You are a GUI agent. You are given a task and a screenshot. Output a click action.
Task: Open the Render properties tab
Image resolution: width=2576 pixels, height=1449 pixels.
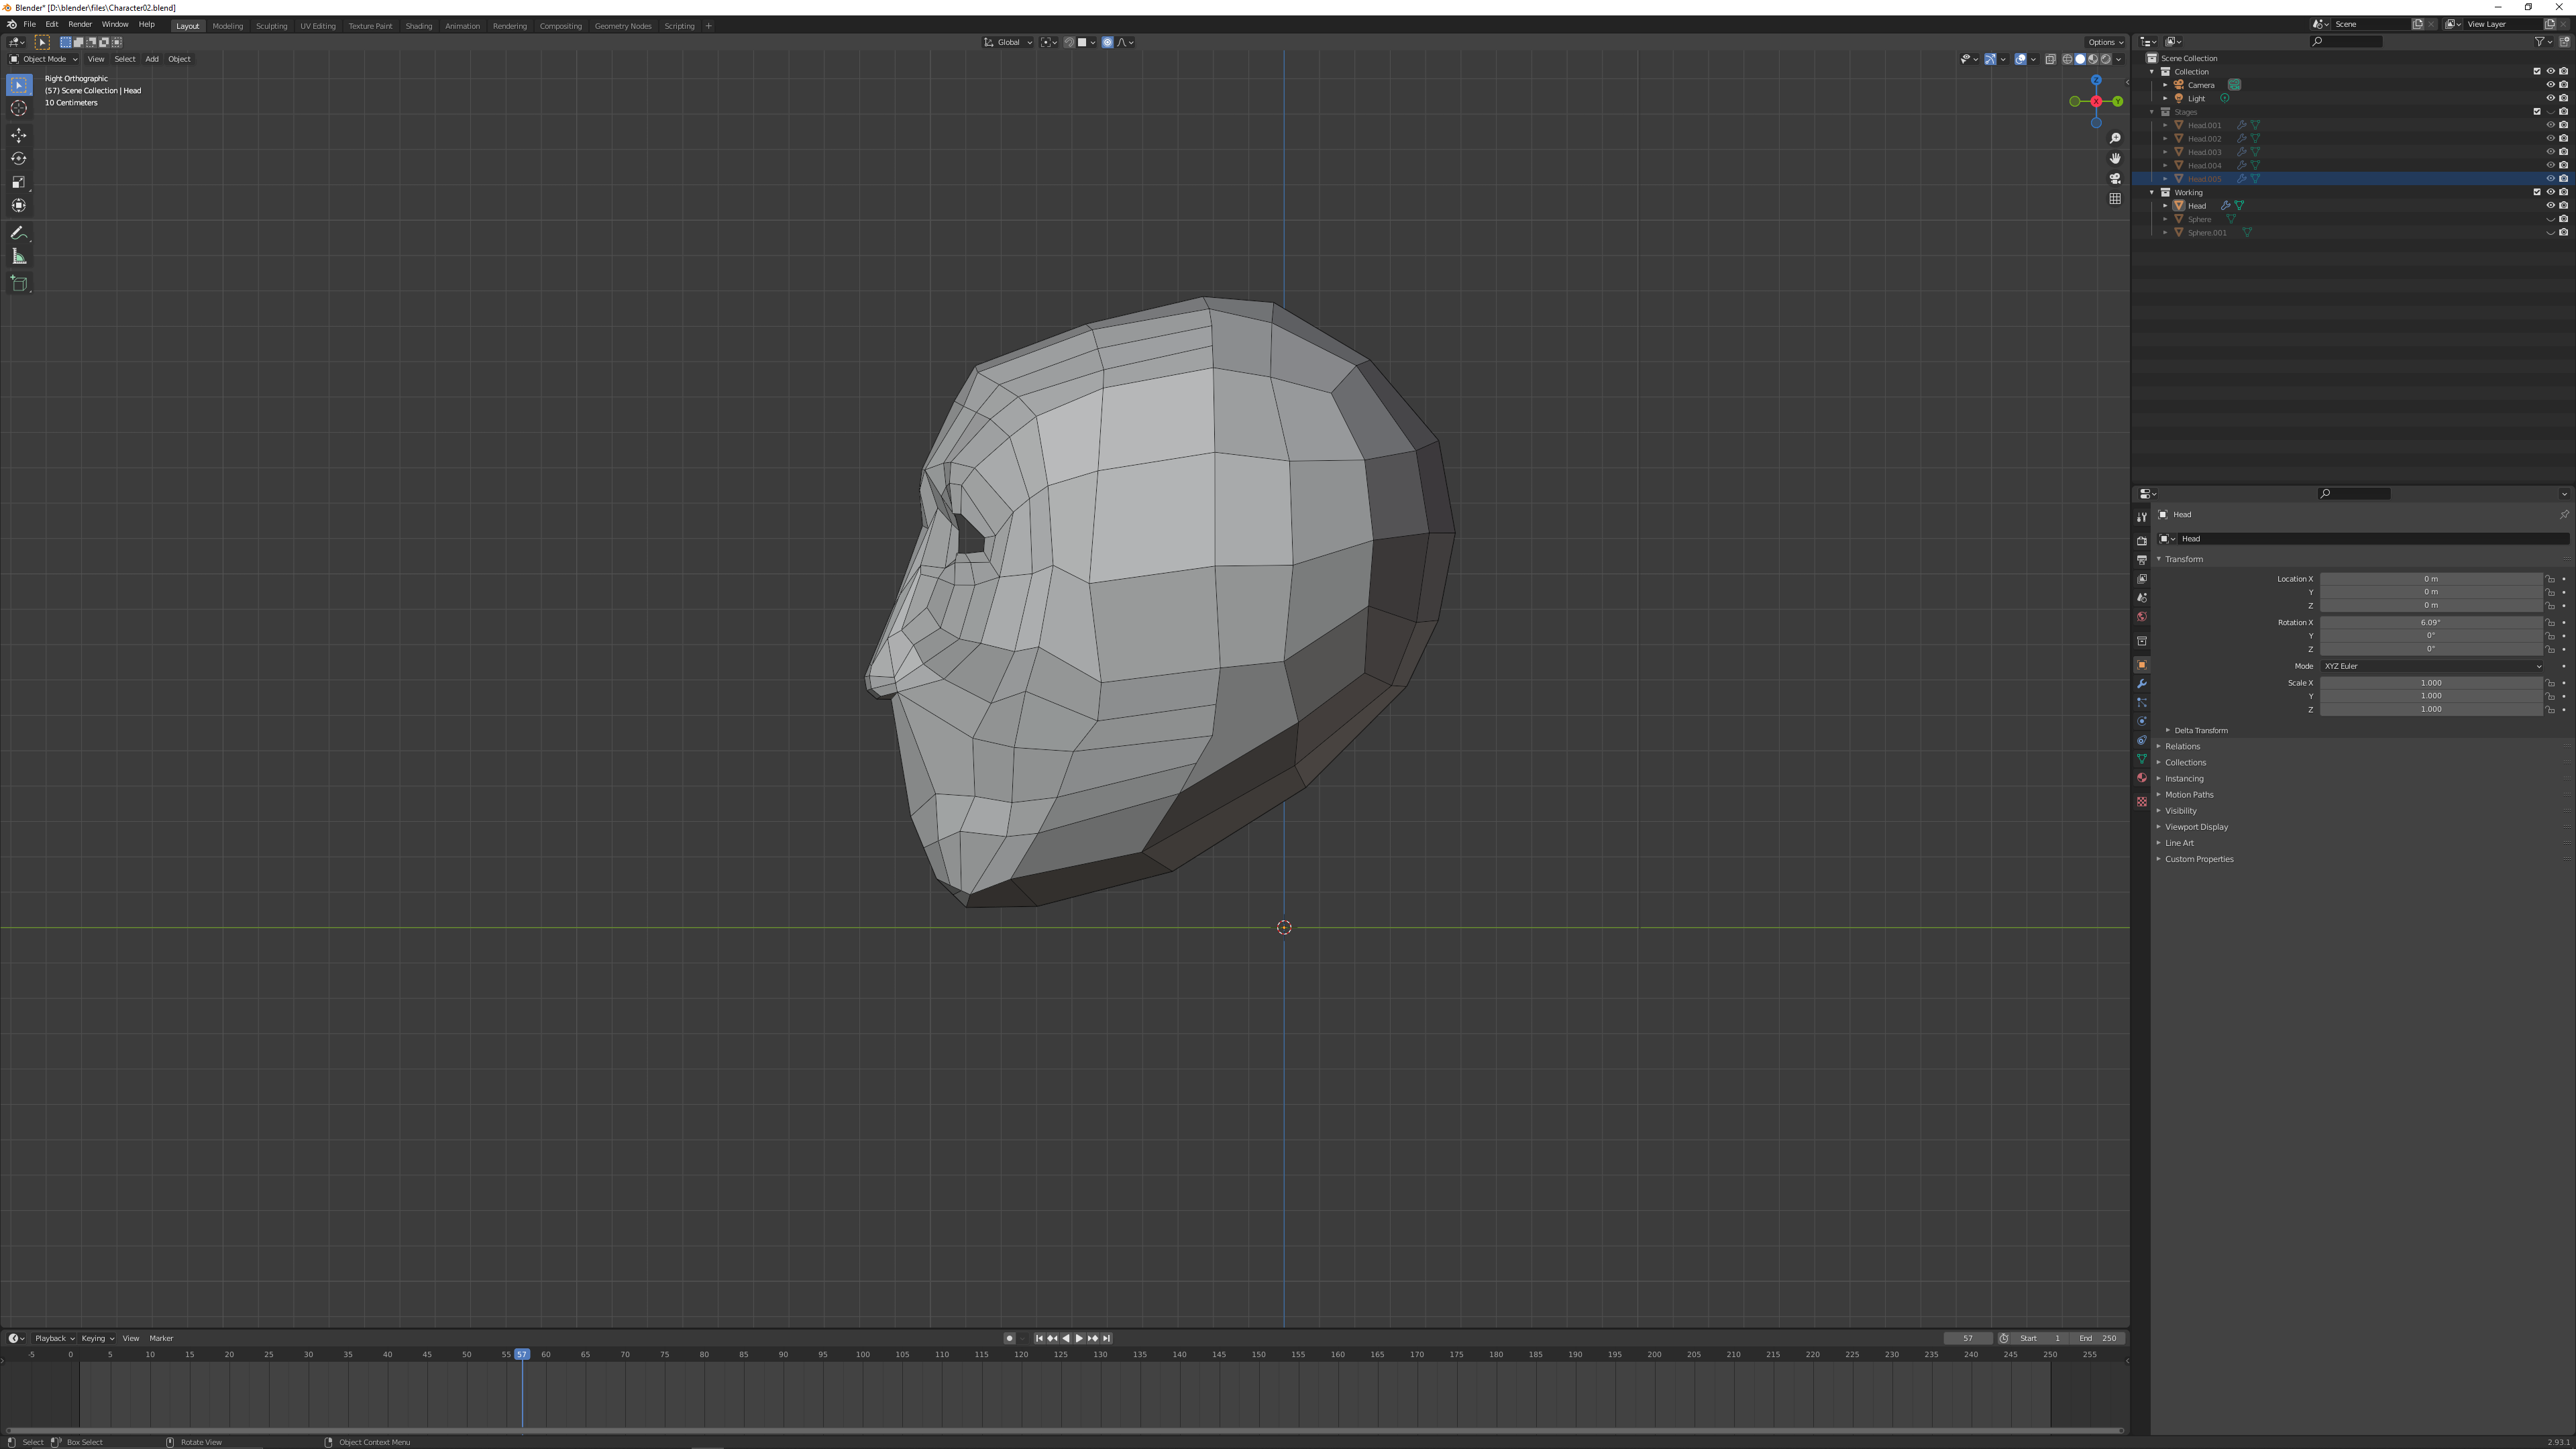(x=2142, y=541)
